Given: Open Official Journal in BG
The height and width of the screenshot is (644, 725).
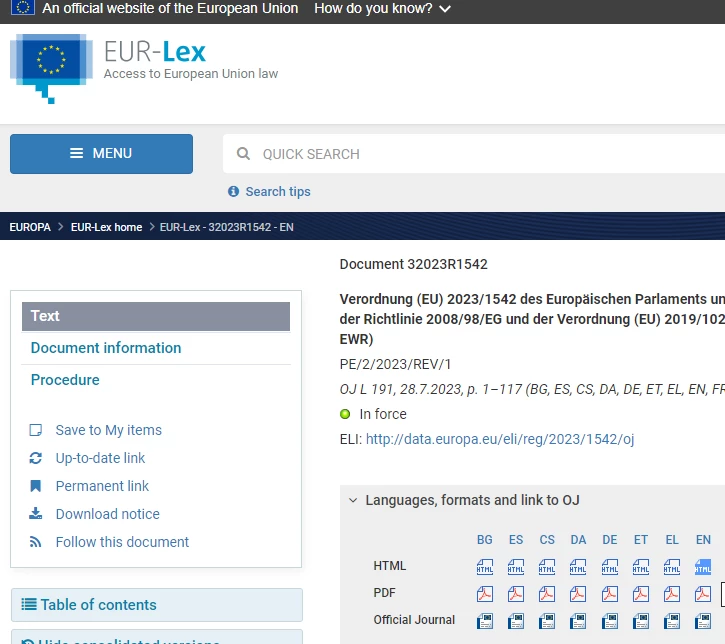Looking at the screenshot, I should (485, 621).
